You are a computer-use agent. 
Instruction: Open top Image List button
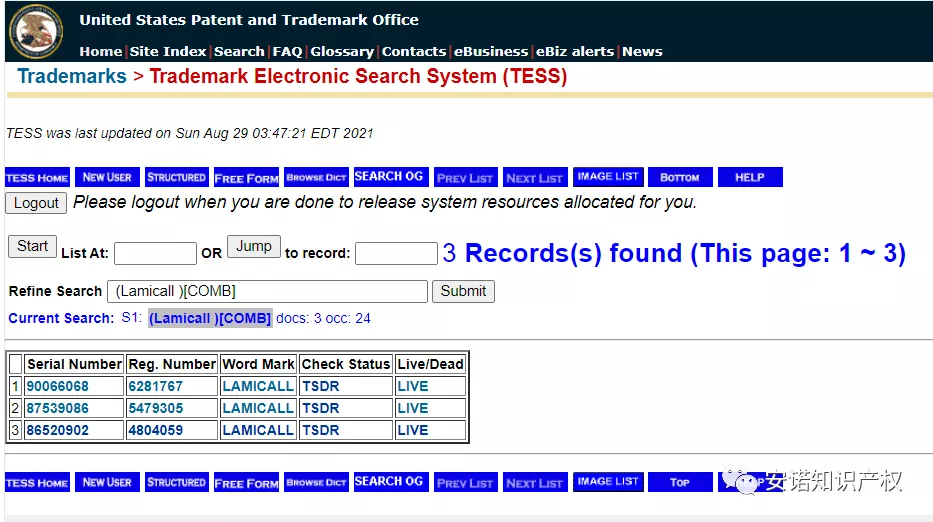(608, 177)
